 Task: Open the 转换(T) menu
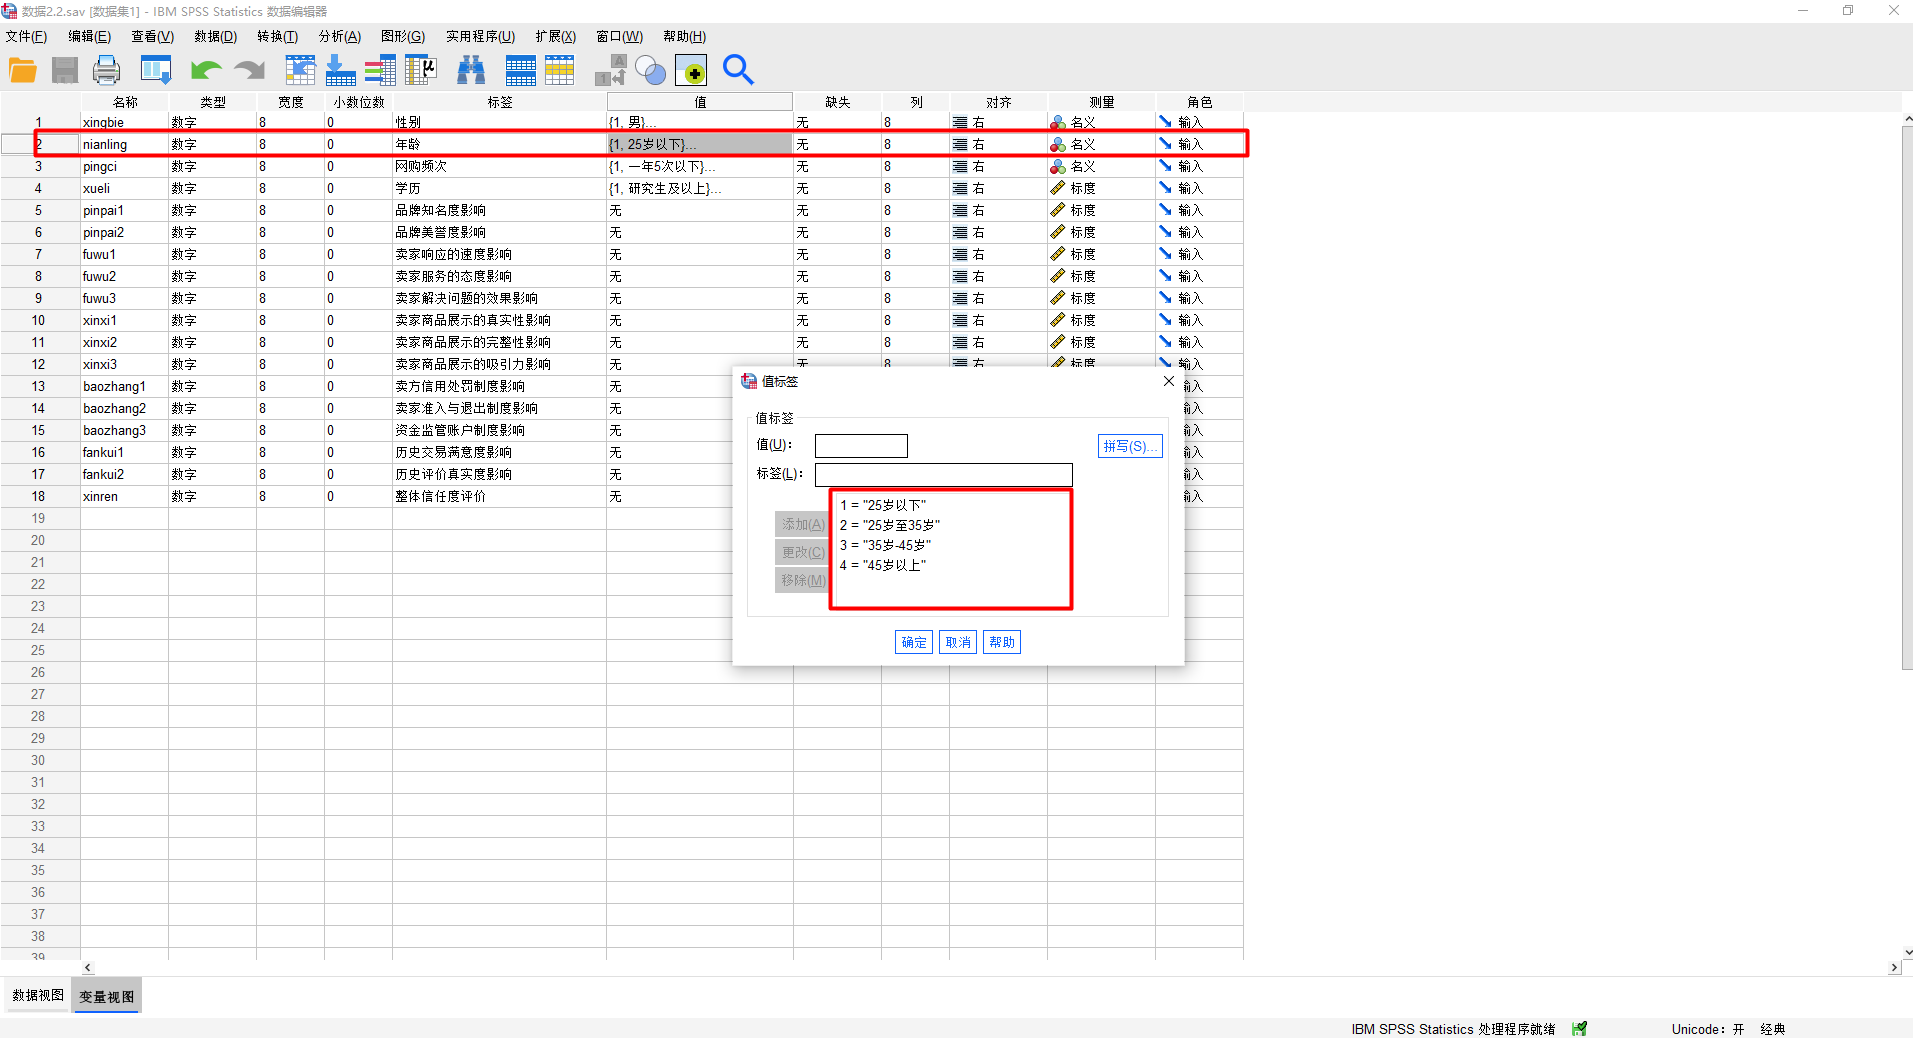tap(277, 36)
